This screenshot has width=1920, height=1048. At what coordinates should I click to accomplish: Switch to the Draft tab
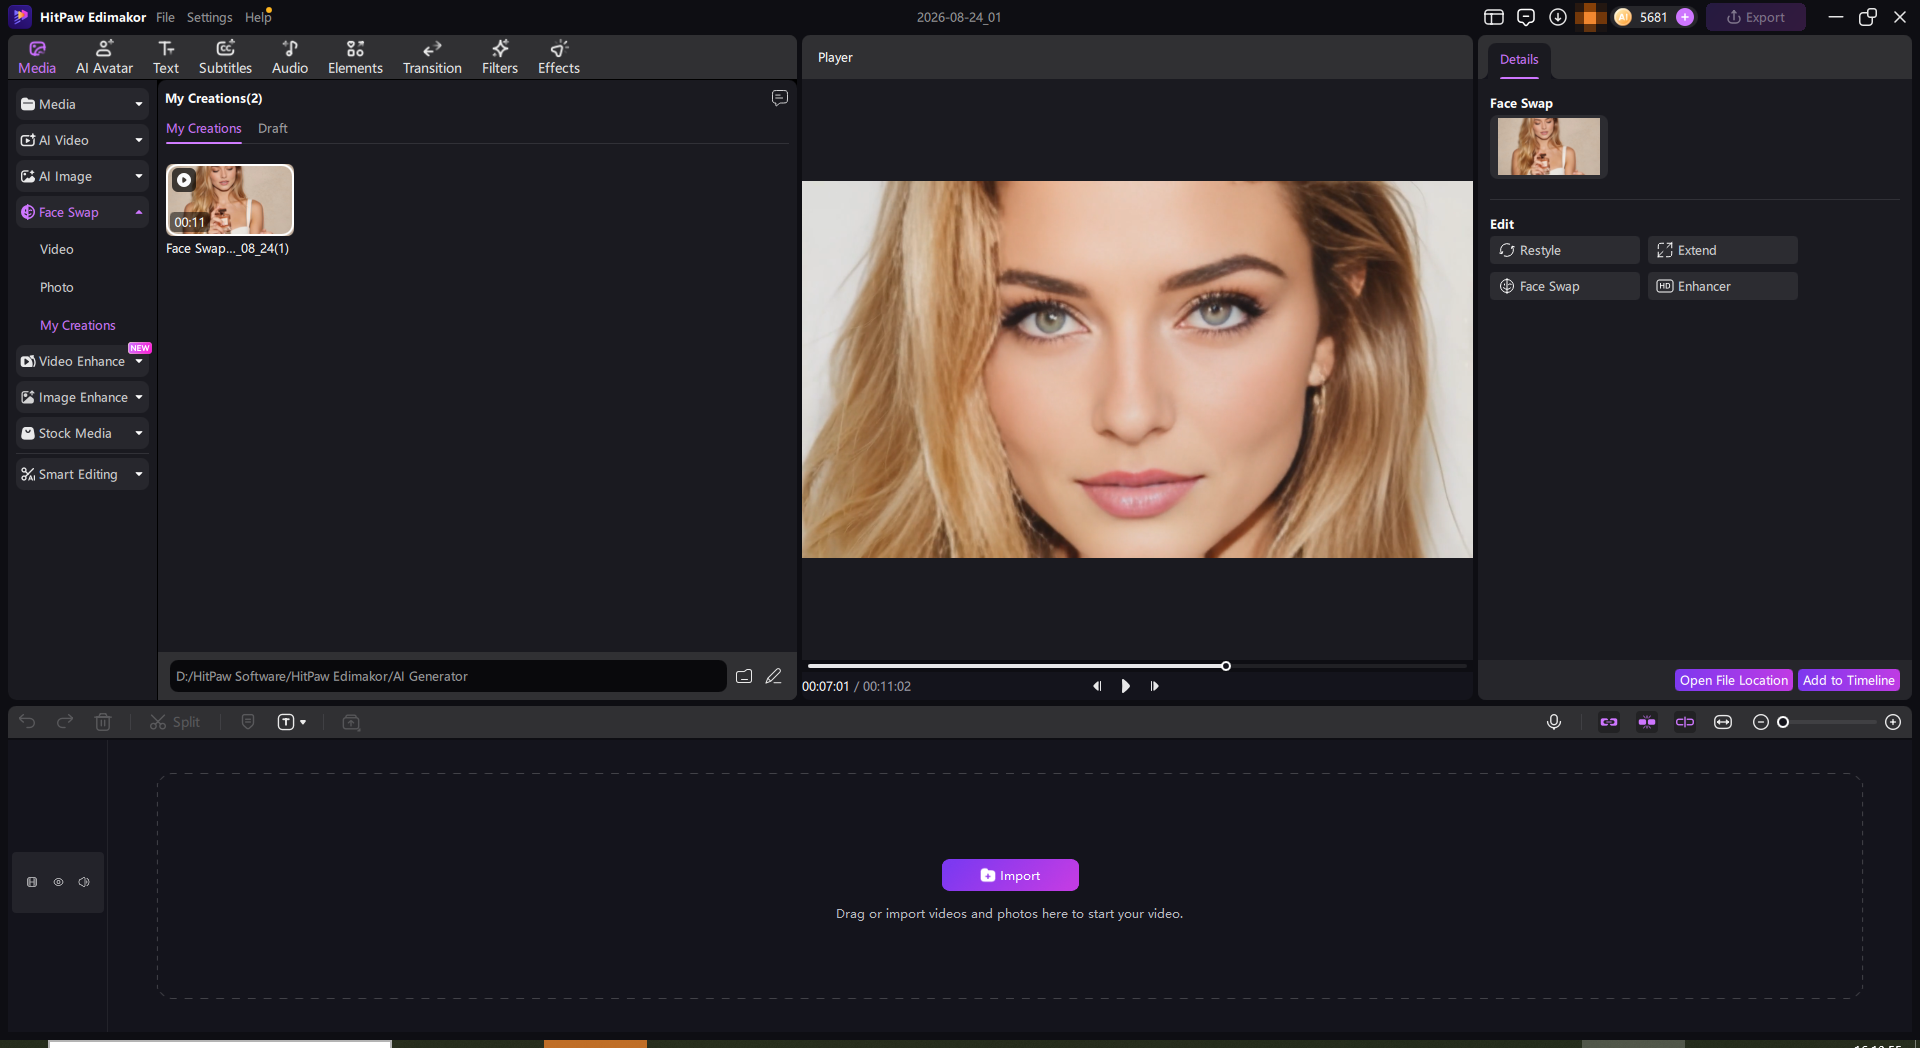pos(272,128)
